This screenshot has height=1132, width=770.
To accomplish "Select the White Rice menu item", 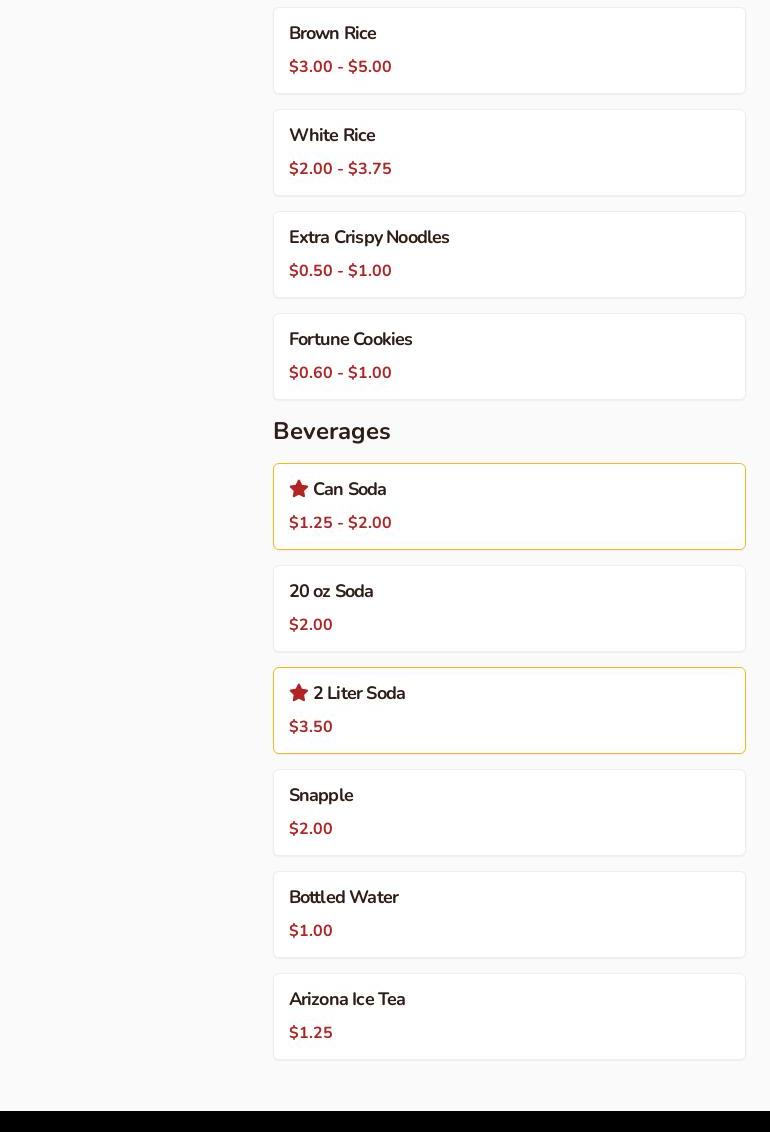I will pyautogui.click(x=332, y=136).
